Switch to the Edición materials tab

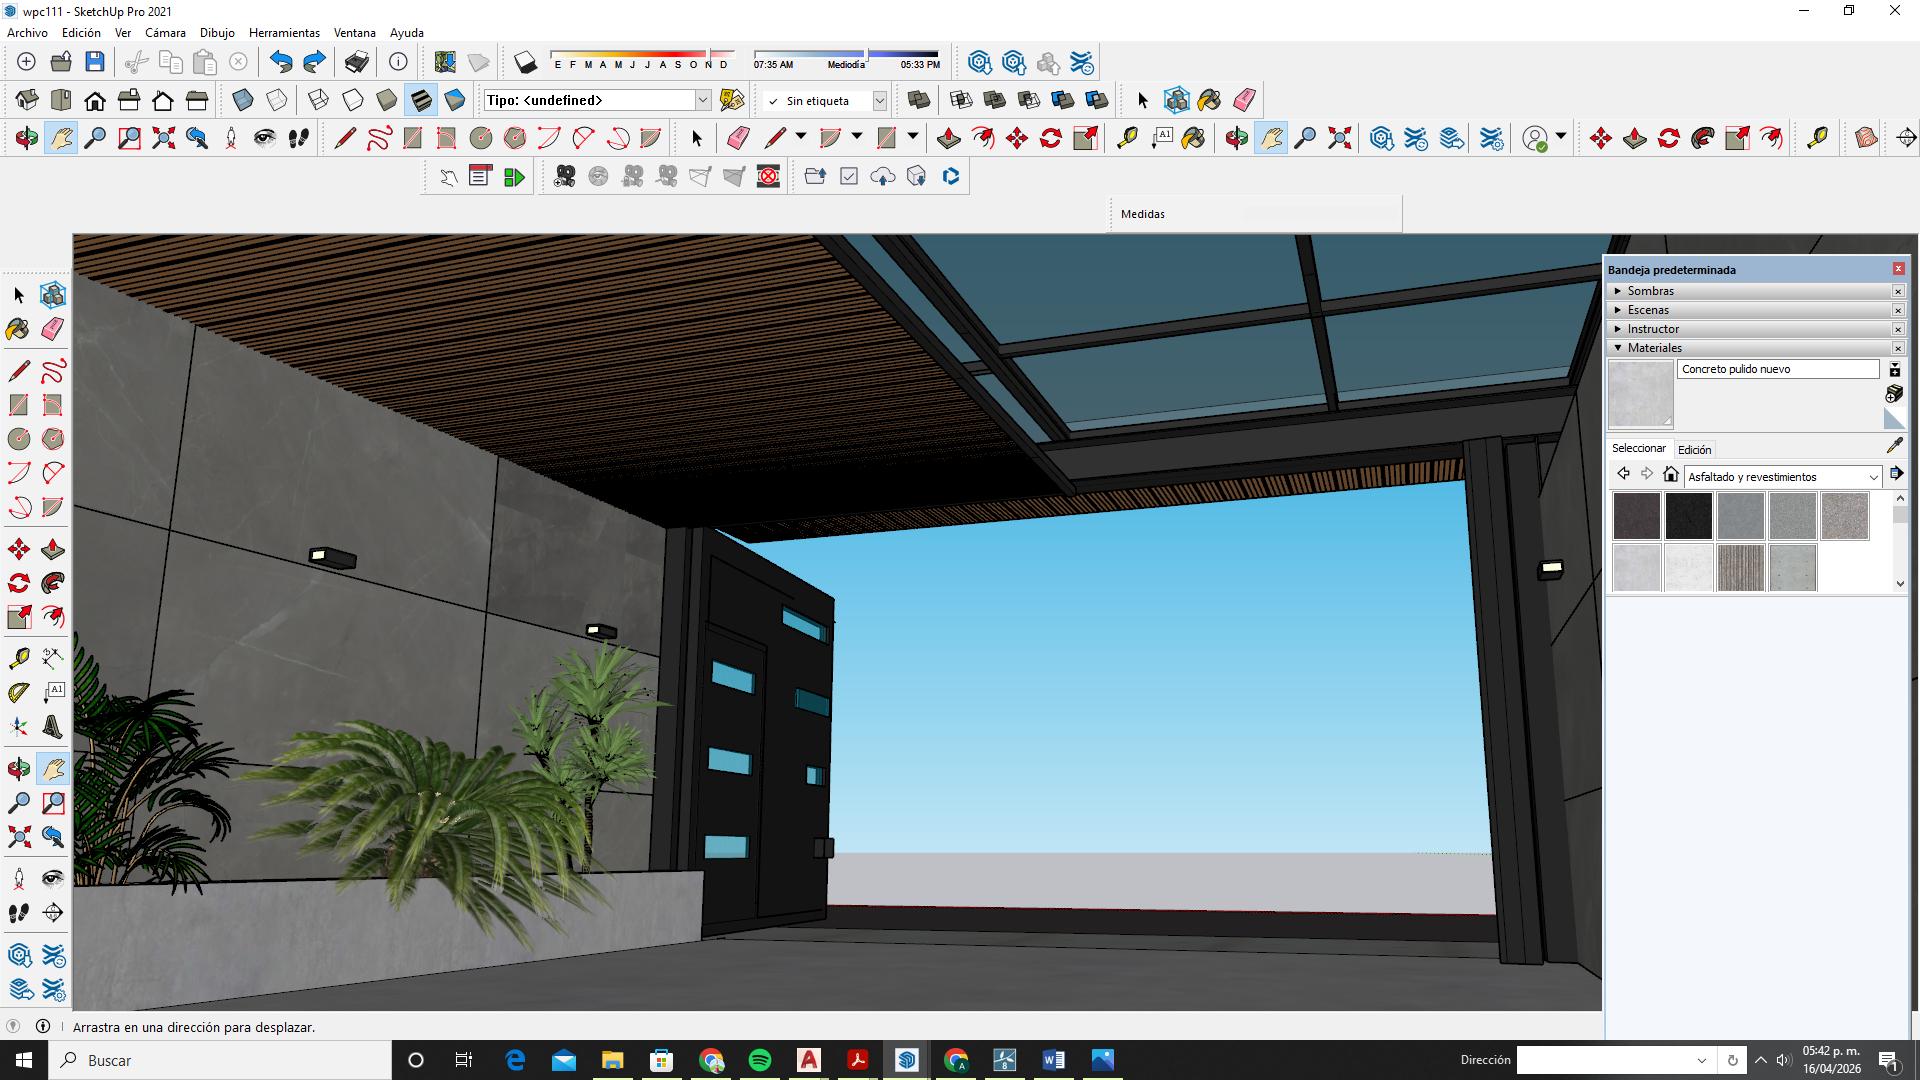coord(1694,450)
